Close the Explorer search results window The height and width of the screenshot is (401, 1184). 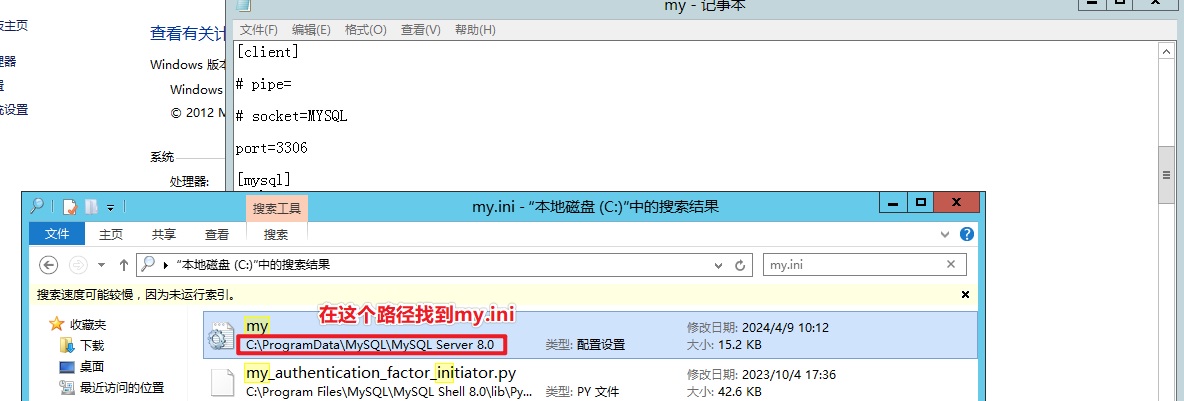956,203
